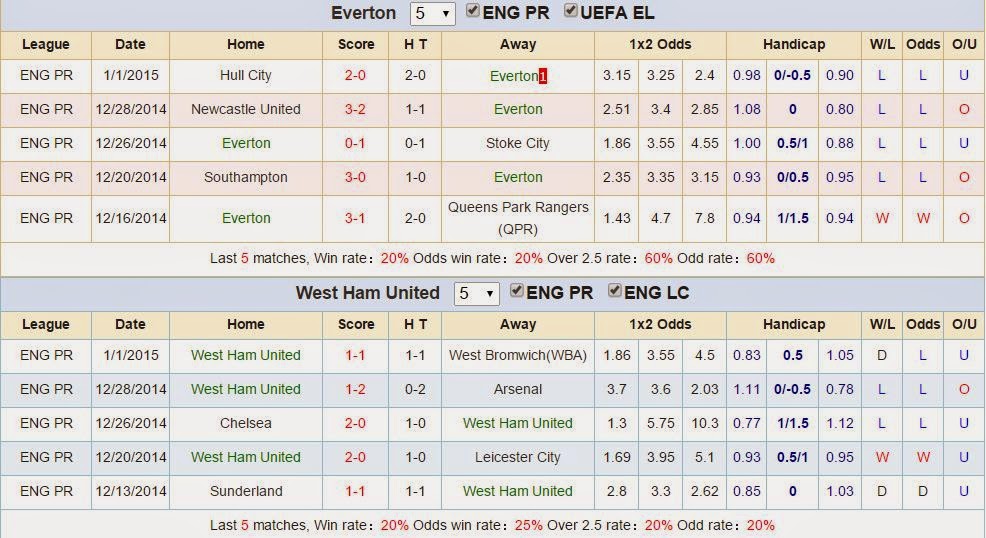
Task: Click the red card icon beside Everton
Action: (543, 76)
